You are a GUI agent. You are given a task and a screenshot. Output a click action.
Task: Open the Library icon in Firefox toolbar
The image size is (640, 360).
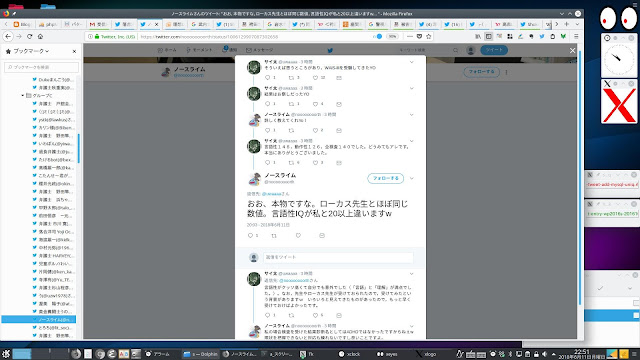pyautogui.click(x=478, y=36)
